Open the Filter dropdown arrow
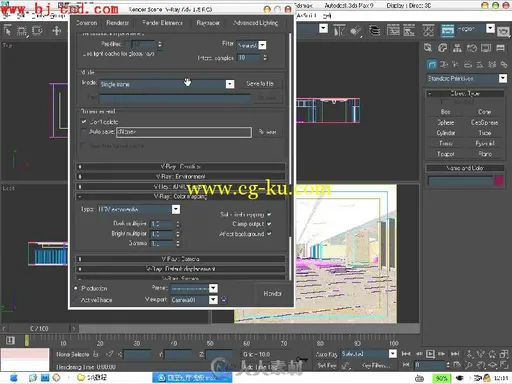Screen dimensions: 512x384 click(x=262, y=45)
